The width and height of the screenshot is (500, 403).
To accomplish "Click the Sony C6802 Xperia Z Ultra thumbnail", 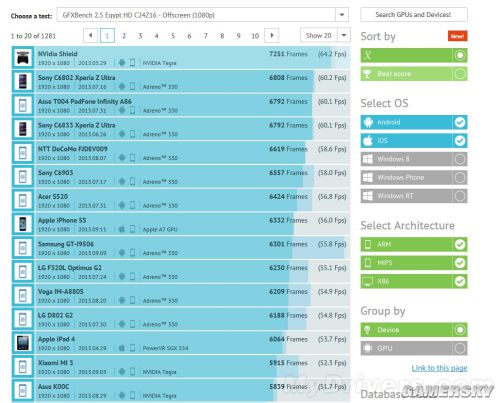I will point(23,82).
